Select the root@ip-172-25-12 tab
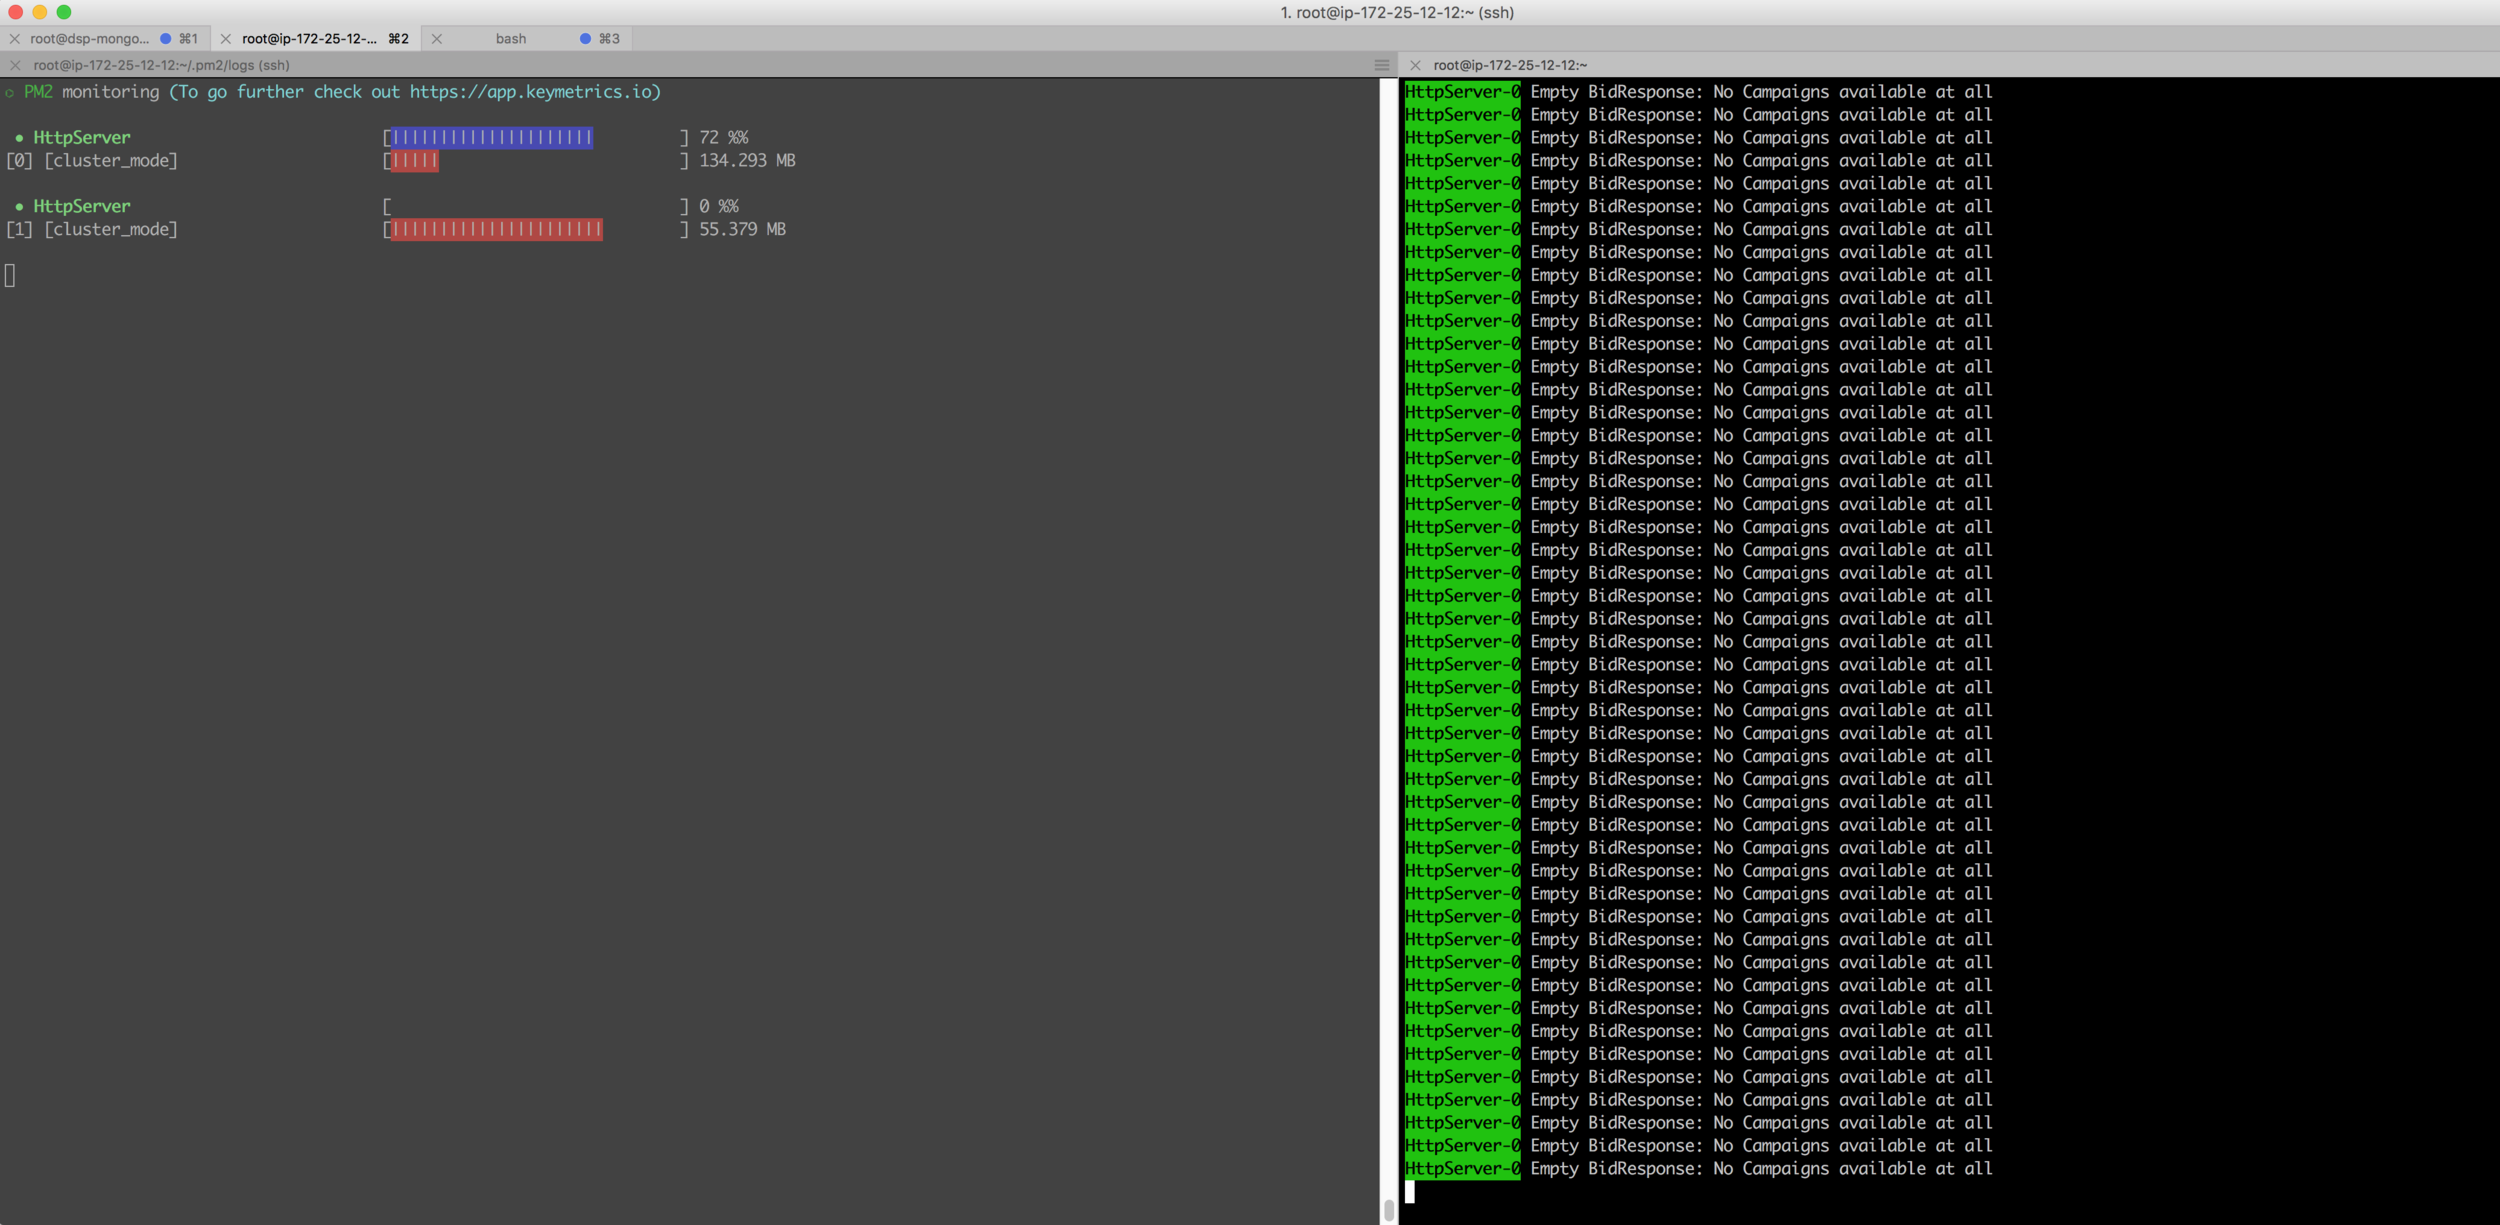This screenshot has height=1225, width=2500. click(310, 39)
